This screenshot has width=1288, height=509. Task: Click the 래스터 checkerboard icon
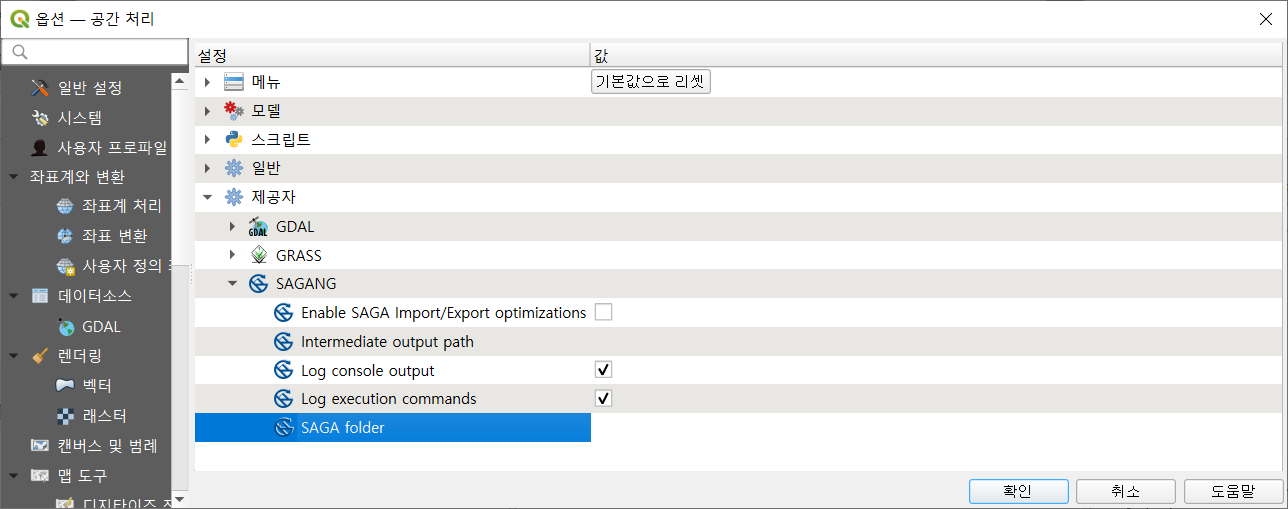click(65, 416)
